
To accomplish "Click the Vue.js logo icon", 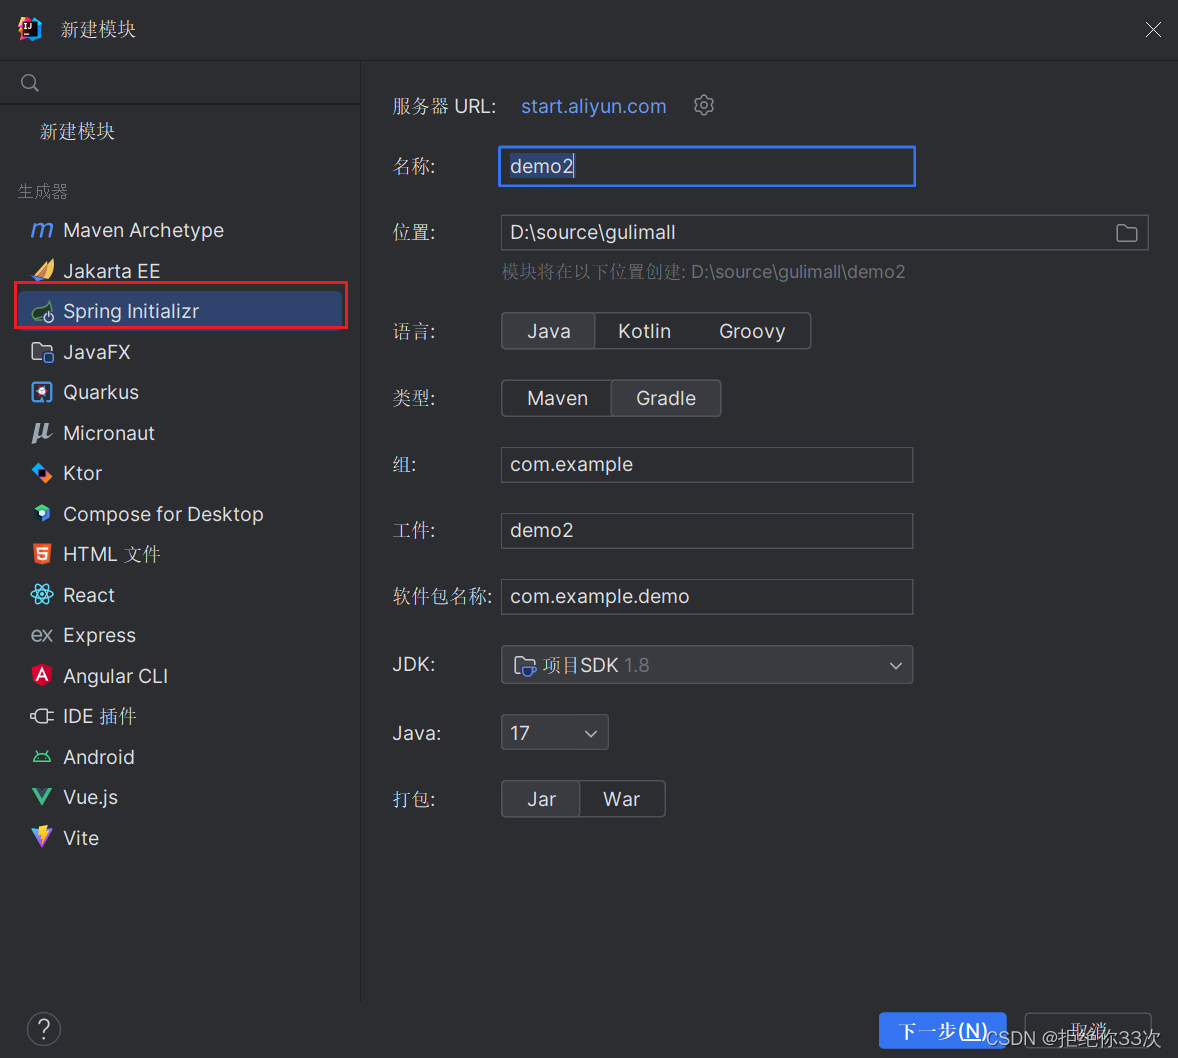I will click(42, 797).
